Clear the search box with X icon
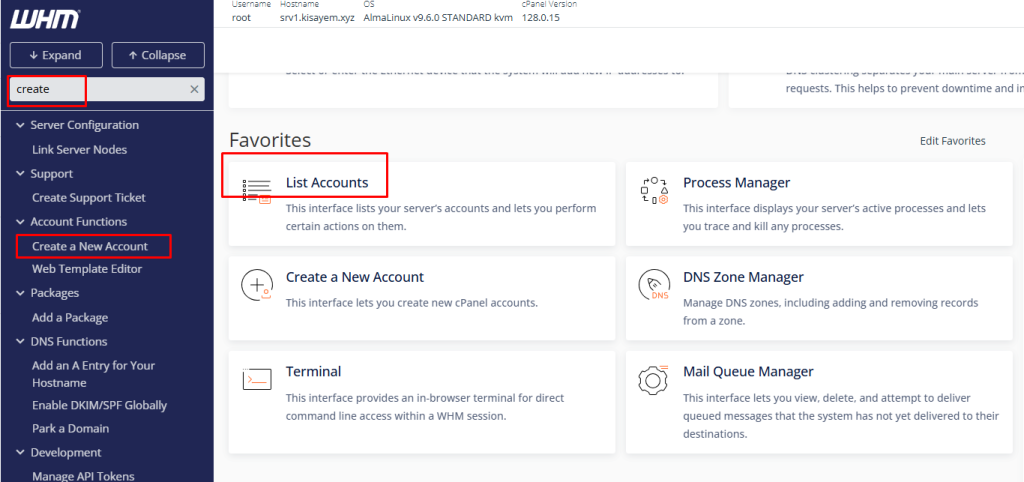The image size is (1024, 482). coord(194,90)
